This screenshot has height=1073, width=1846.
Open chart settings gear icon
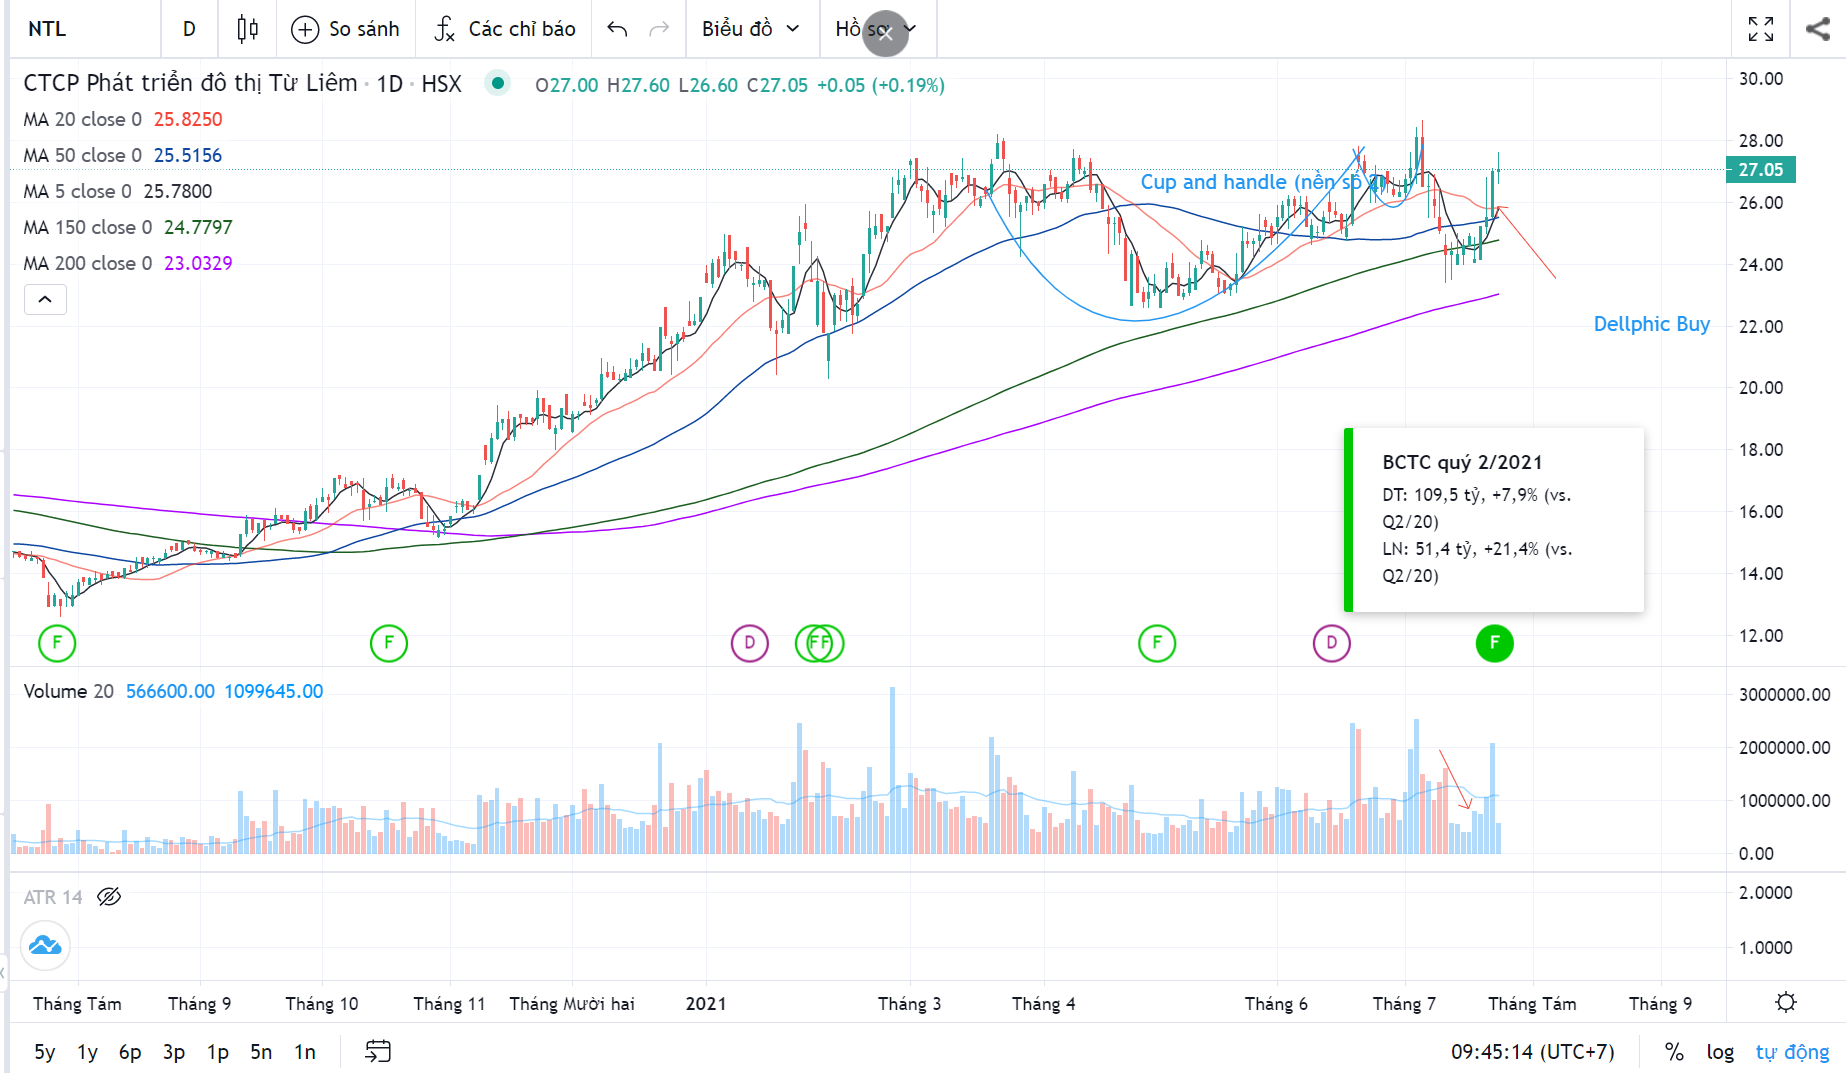pos(1785,1002)
